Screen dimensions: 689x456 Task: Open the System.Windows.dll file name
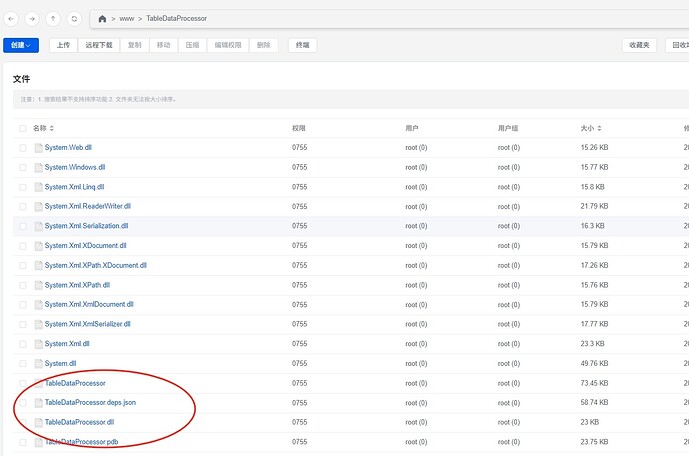click(75, 167)
